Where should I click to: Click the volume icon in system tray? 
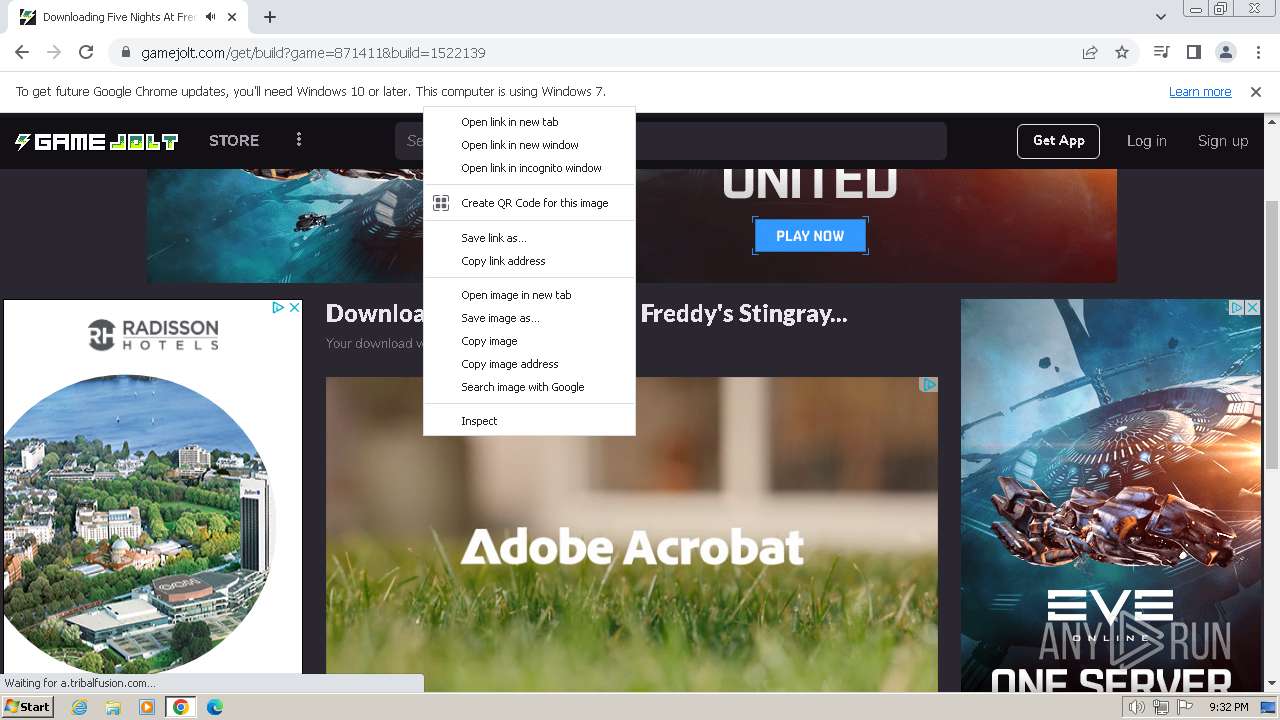pyautogui.click(x=1137, y=707)
